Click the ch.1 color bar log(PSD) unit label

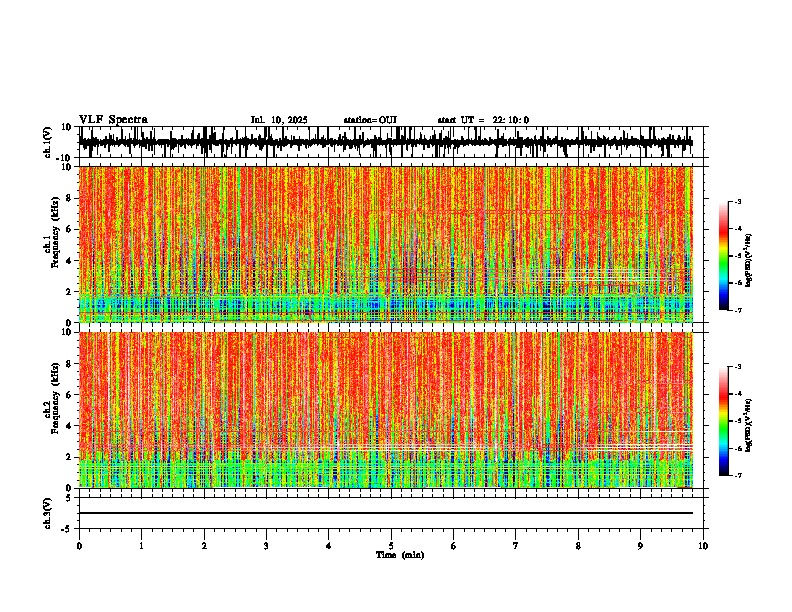pyautogui.click(x=749, y=261)
